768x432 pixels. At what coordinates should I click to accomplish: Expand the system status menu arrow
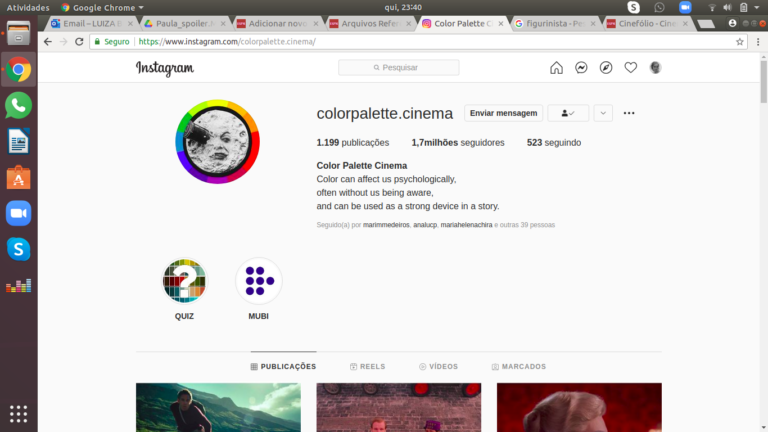(x=757, y=7)
